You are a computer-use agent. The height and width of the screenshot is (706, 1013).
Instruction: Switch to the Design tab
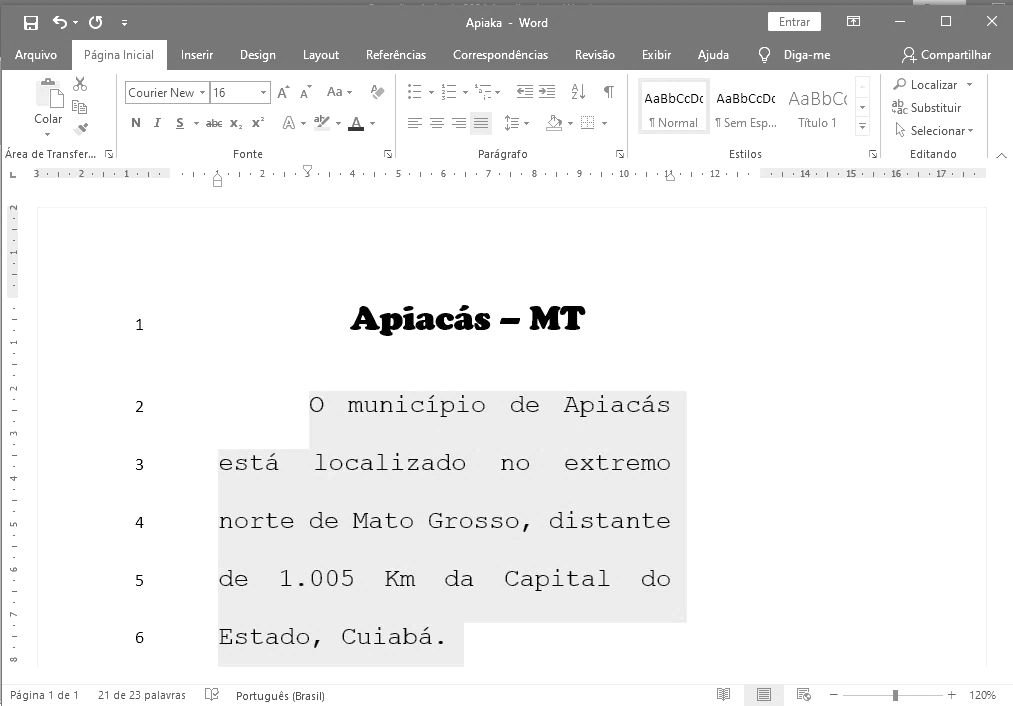tap(258, 55)
